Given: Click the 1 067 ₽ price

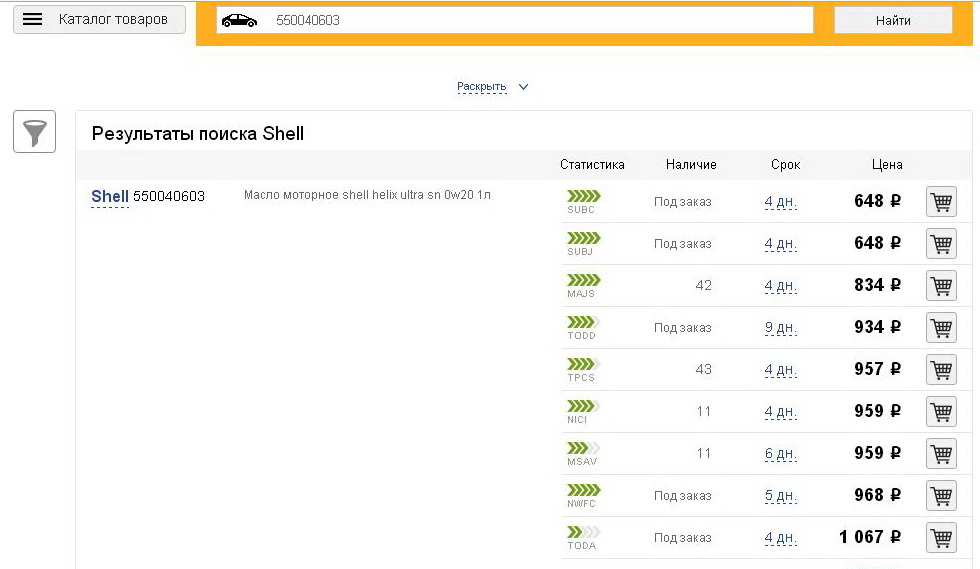Looking at the screenshot, I should click(x=870, y=537).
